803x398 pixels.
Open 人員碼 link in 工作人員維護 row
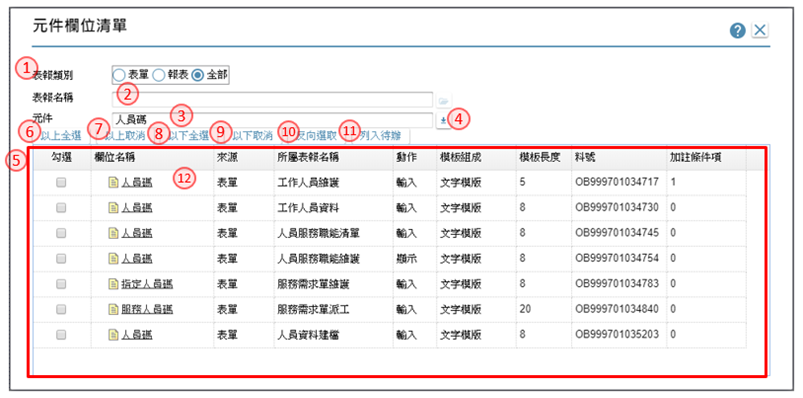(x=137, y=182)
